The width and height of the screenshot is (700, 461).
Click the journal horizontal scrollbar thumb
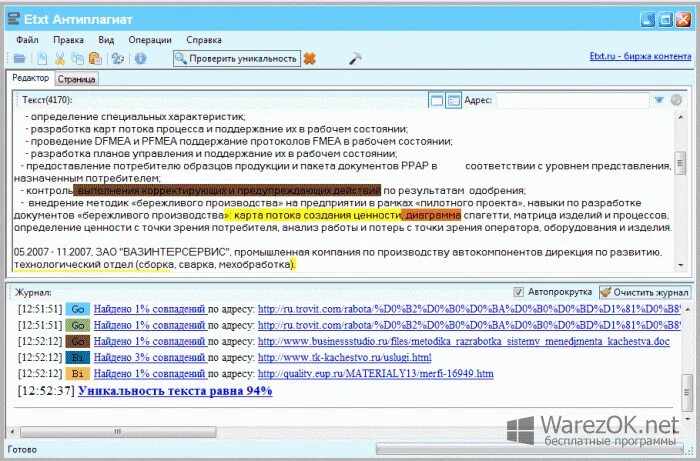(x=118, y=432)
